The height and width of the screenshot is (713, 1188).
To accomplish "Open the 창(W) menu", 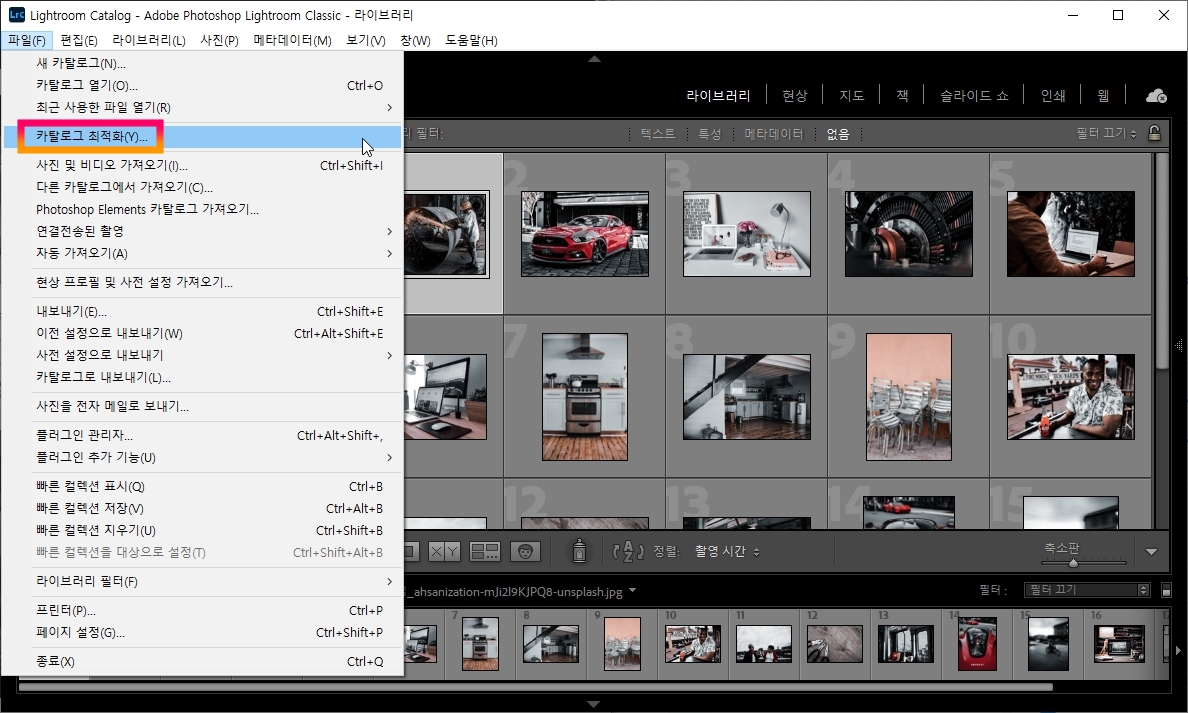I will [x=415, y=40].
